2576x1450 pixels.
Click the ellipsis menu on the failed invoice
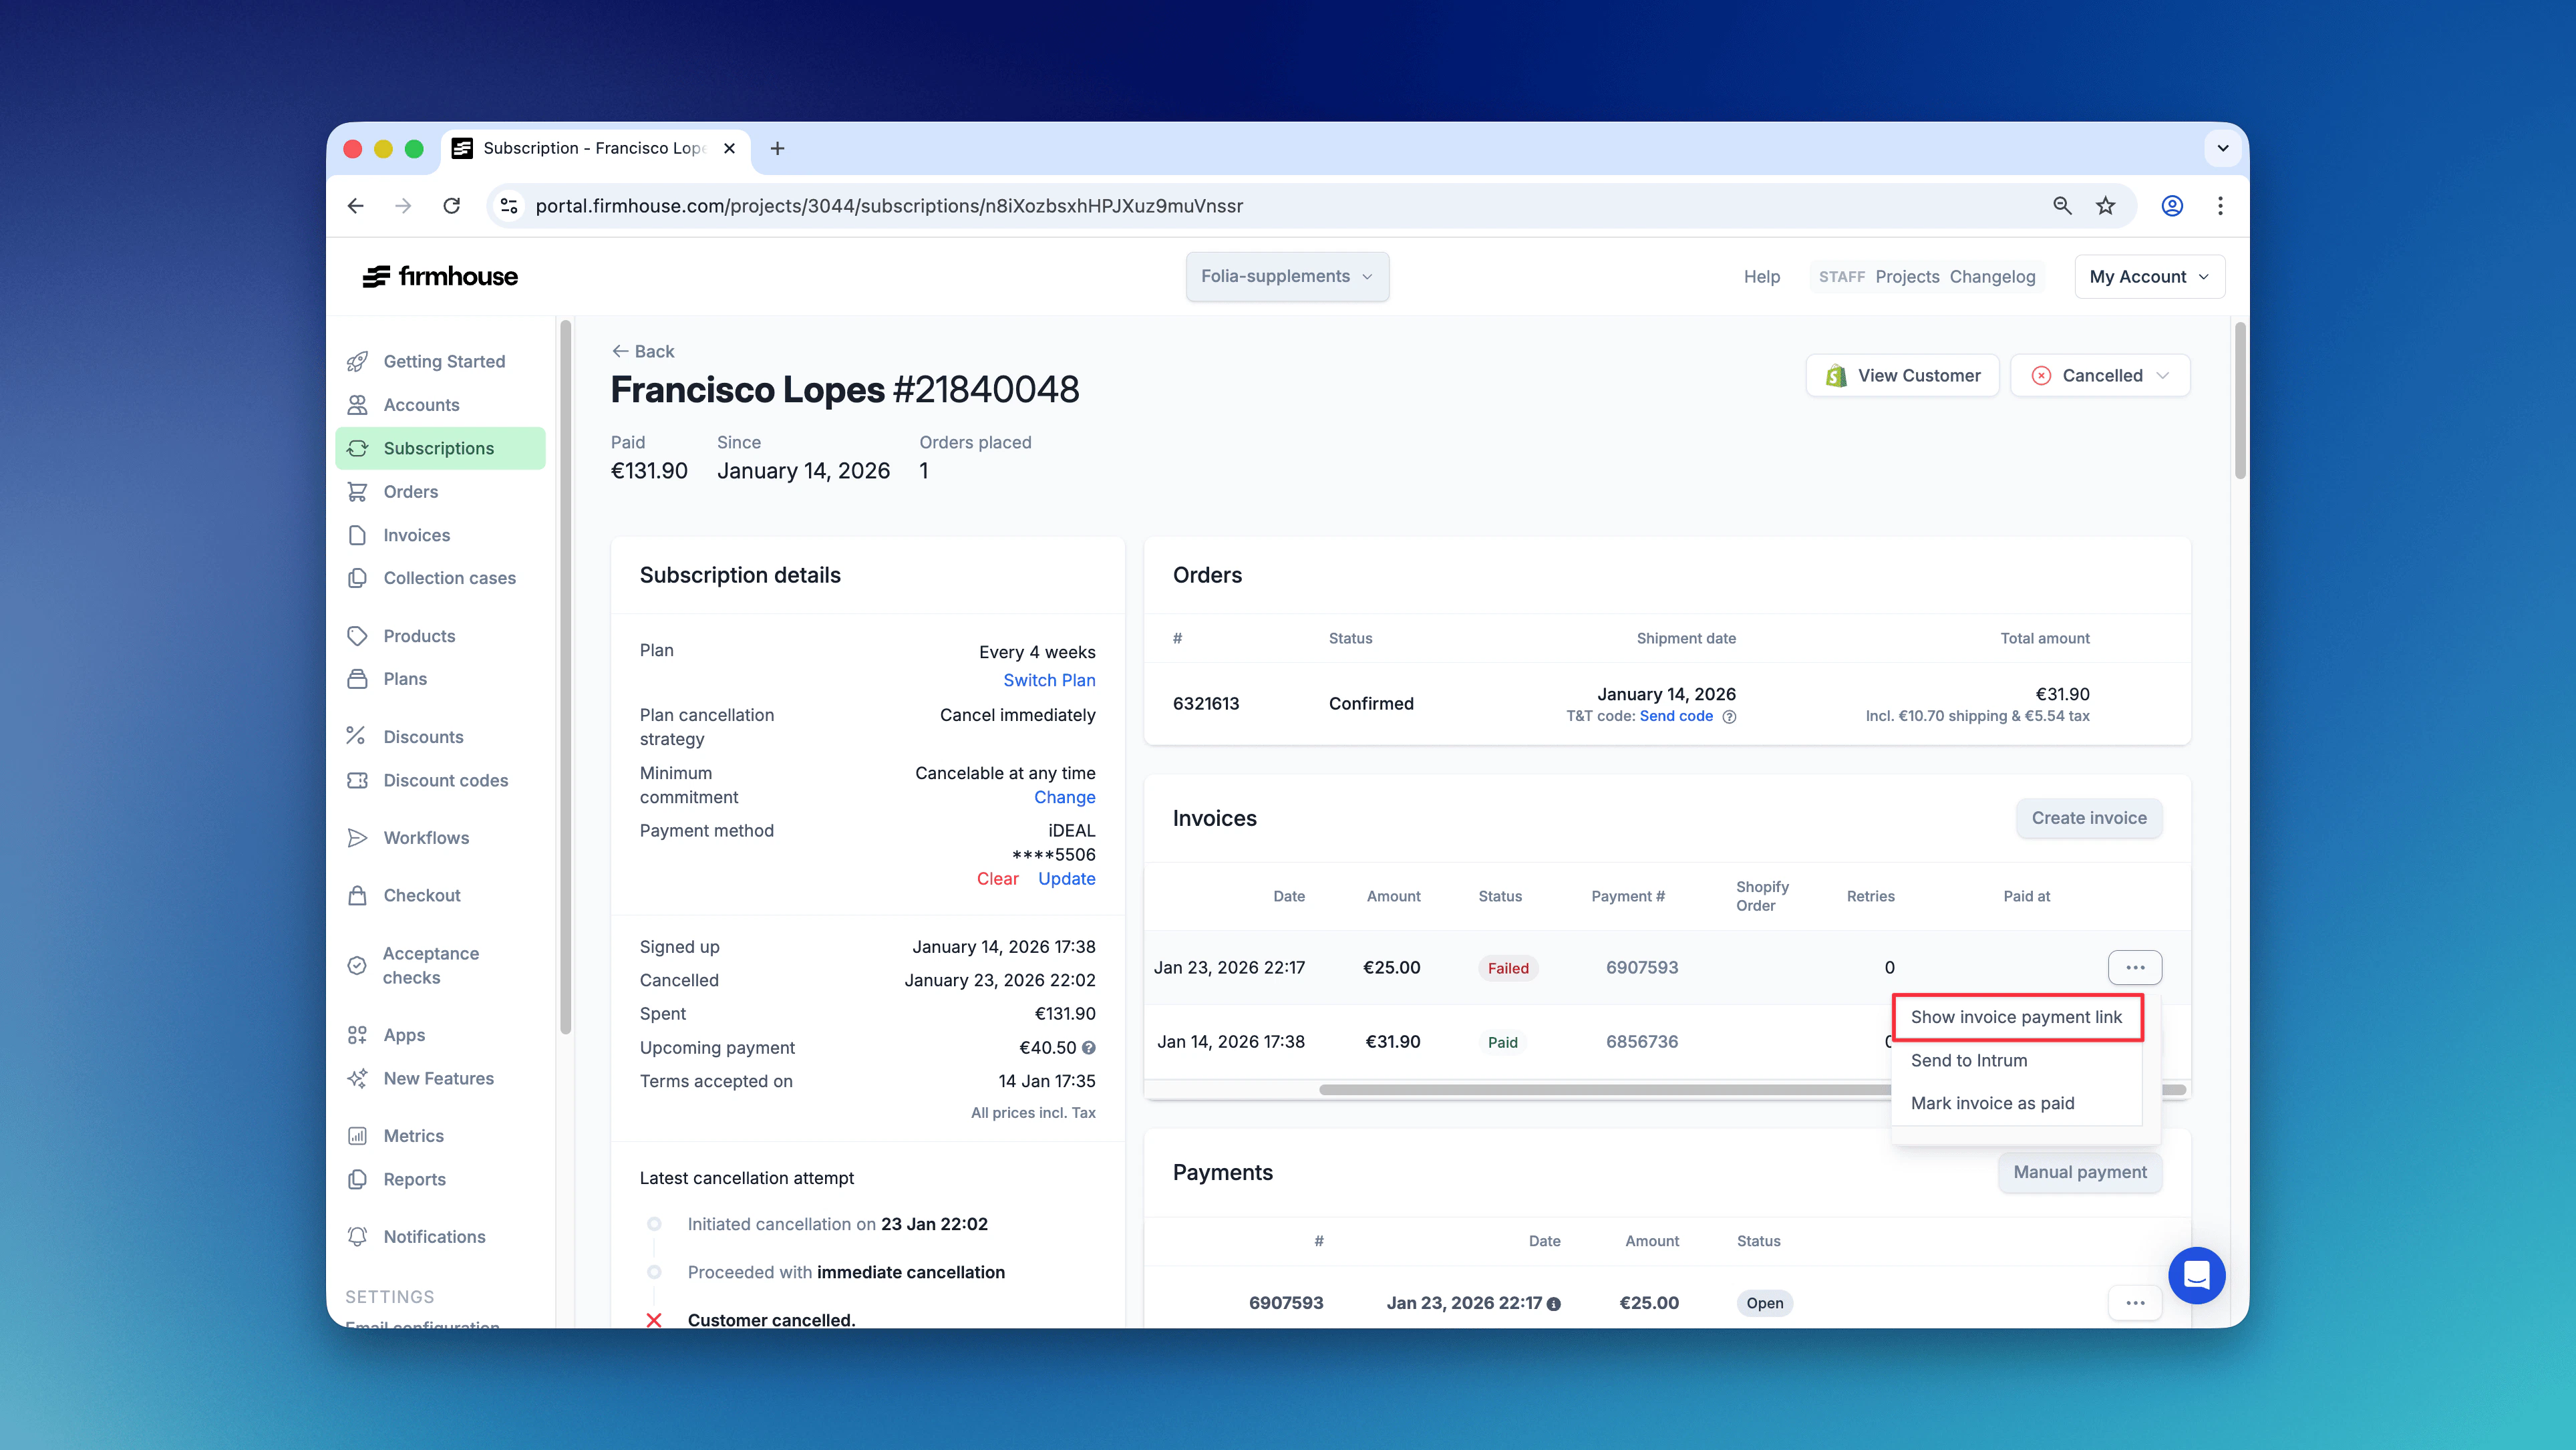click(x=2135, y=967)
